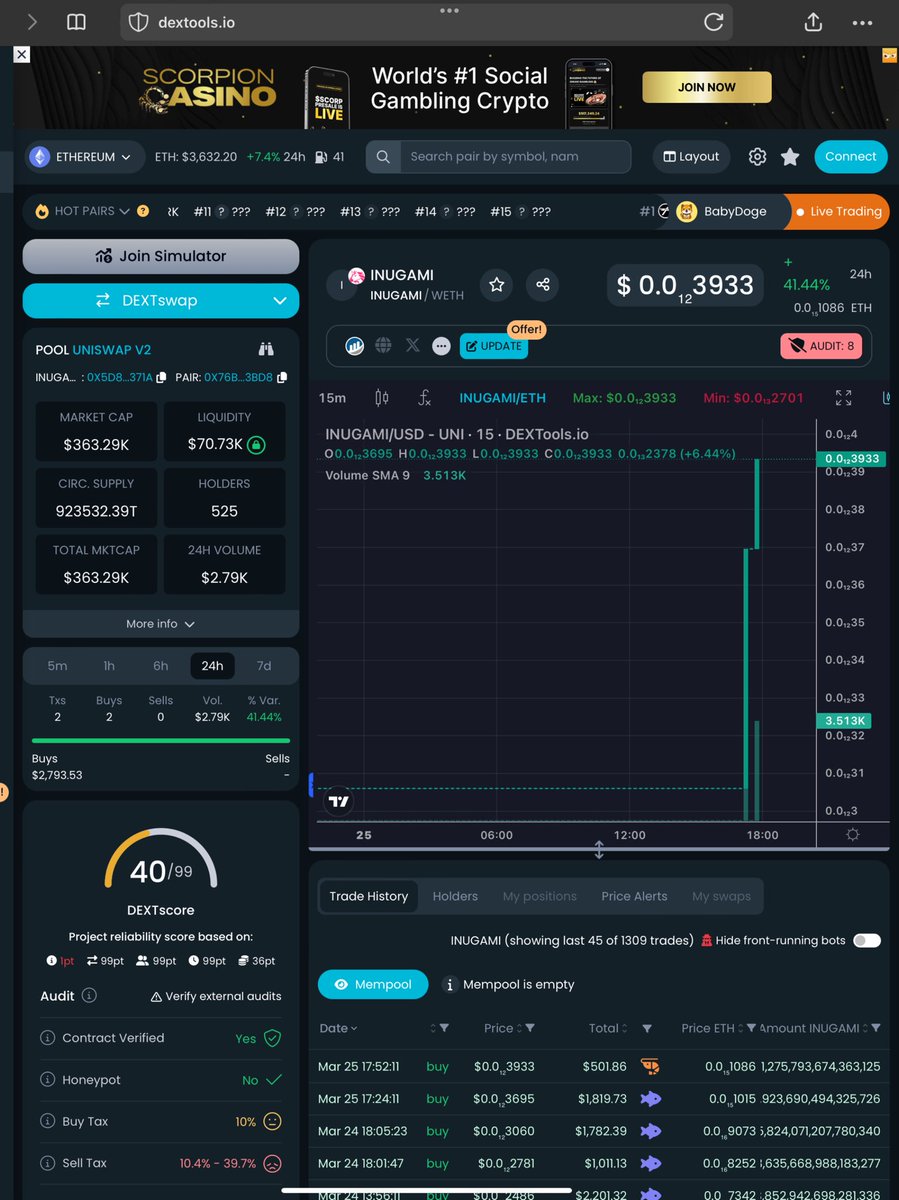Click the info icon beside Buy Tax

(47, 1122)
